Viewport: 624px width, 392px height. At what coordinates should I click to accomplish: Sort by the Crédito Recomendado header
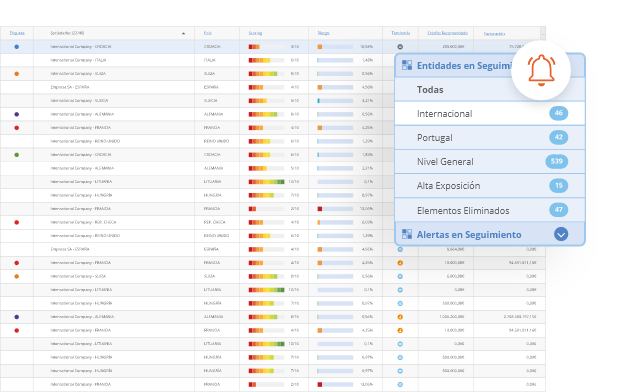click(x=447, y=33)
